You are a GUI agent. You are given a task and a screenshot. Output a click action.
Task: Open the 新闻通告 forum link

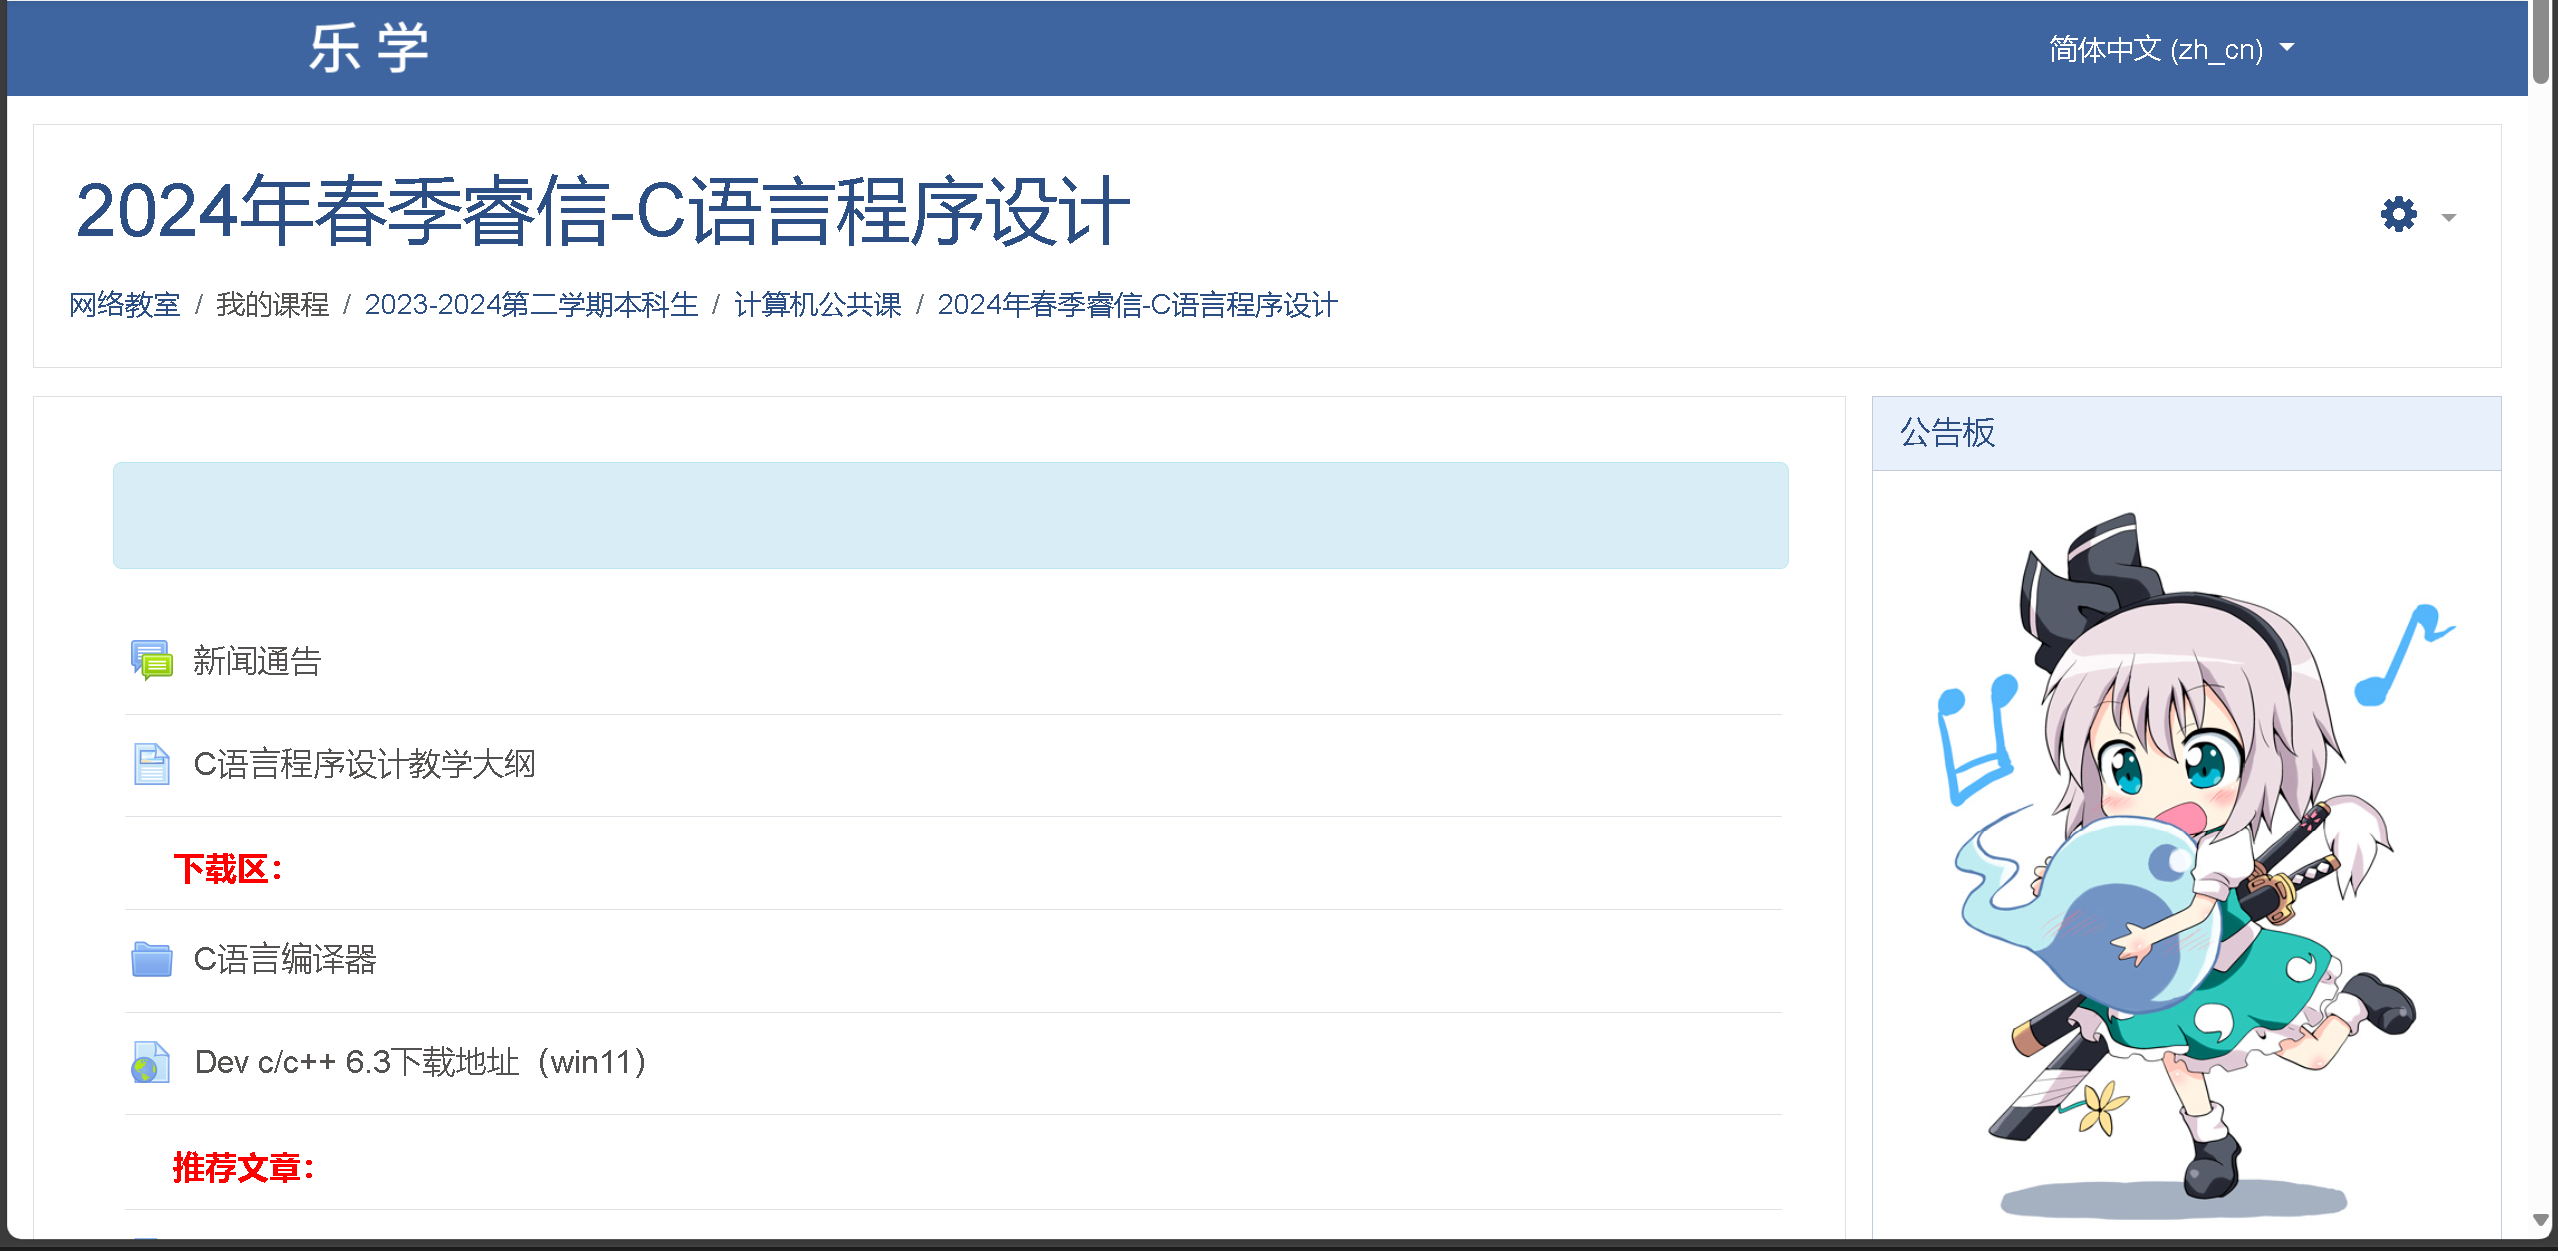pyautogui.click(x=257, y=661)
